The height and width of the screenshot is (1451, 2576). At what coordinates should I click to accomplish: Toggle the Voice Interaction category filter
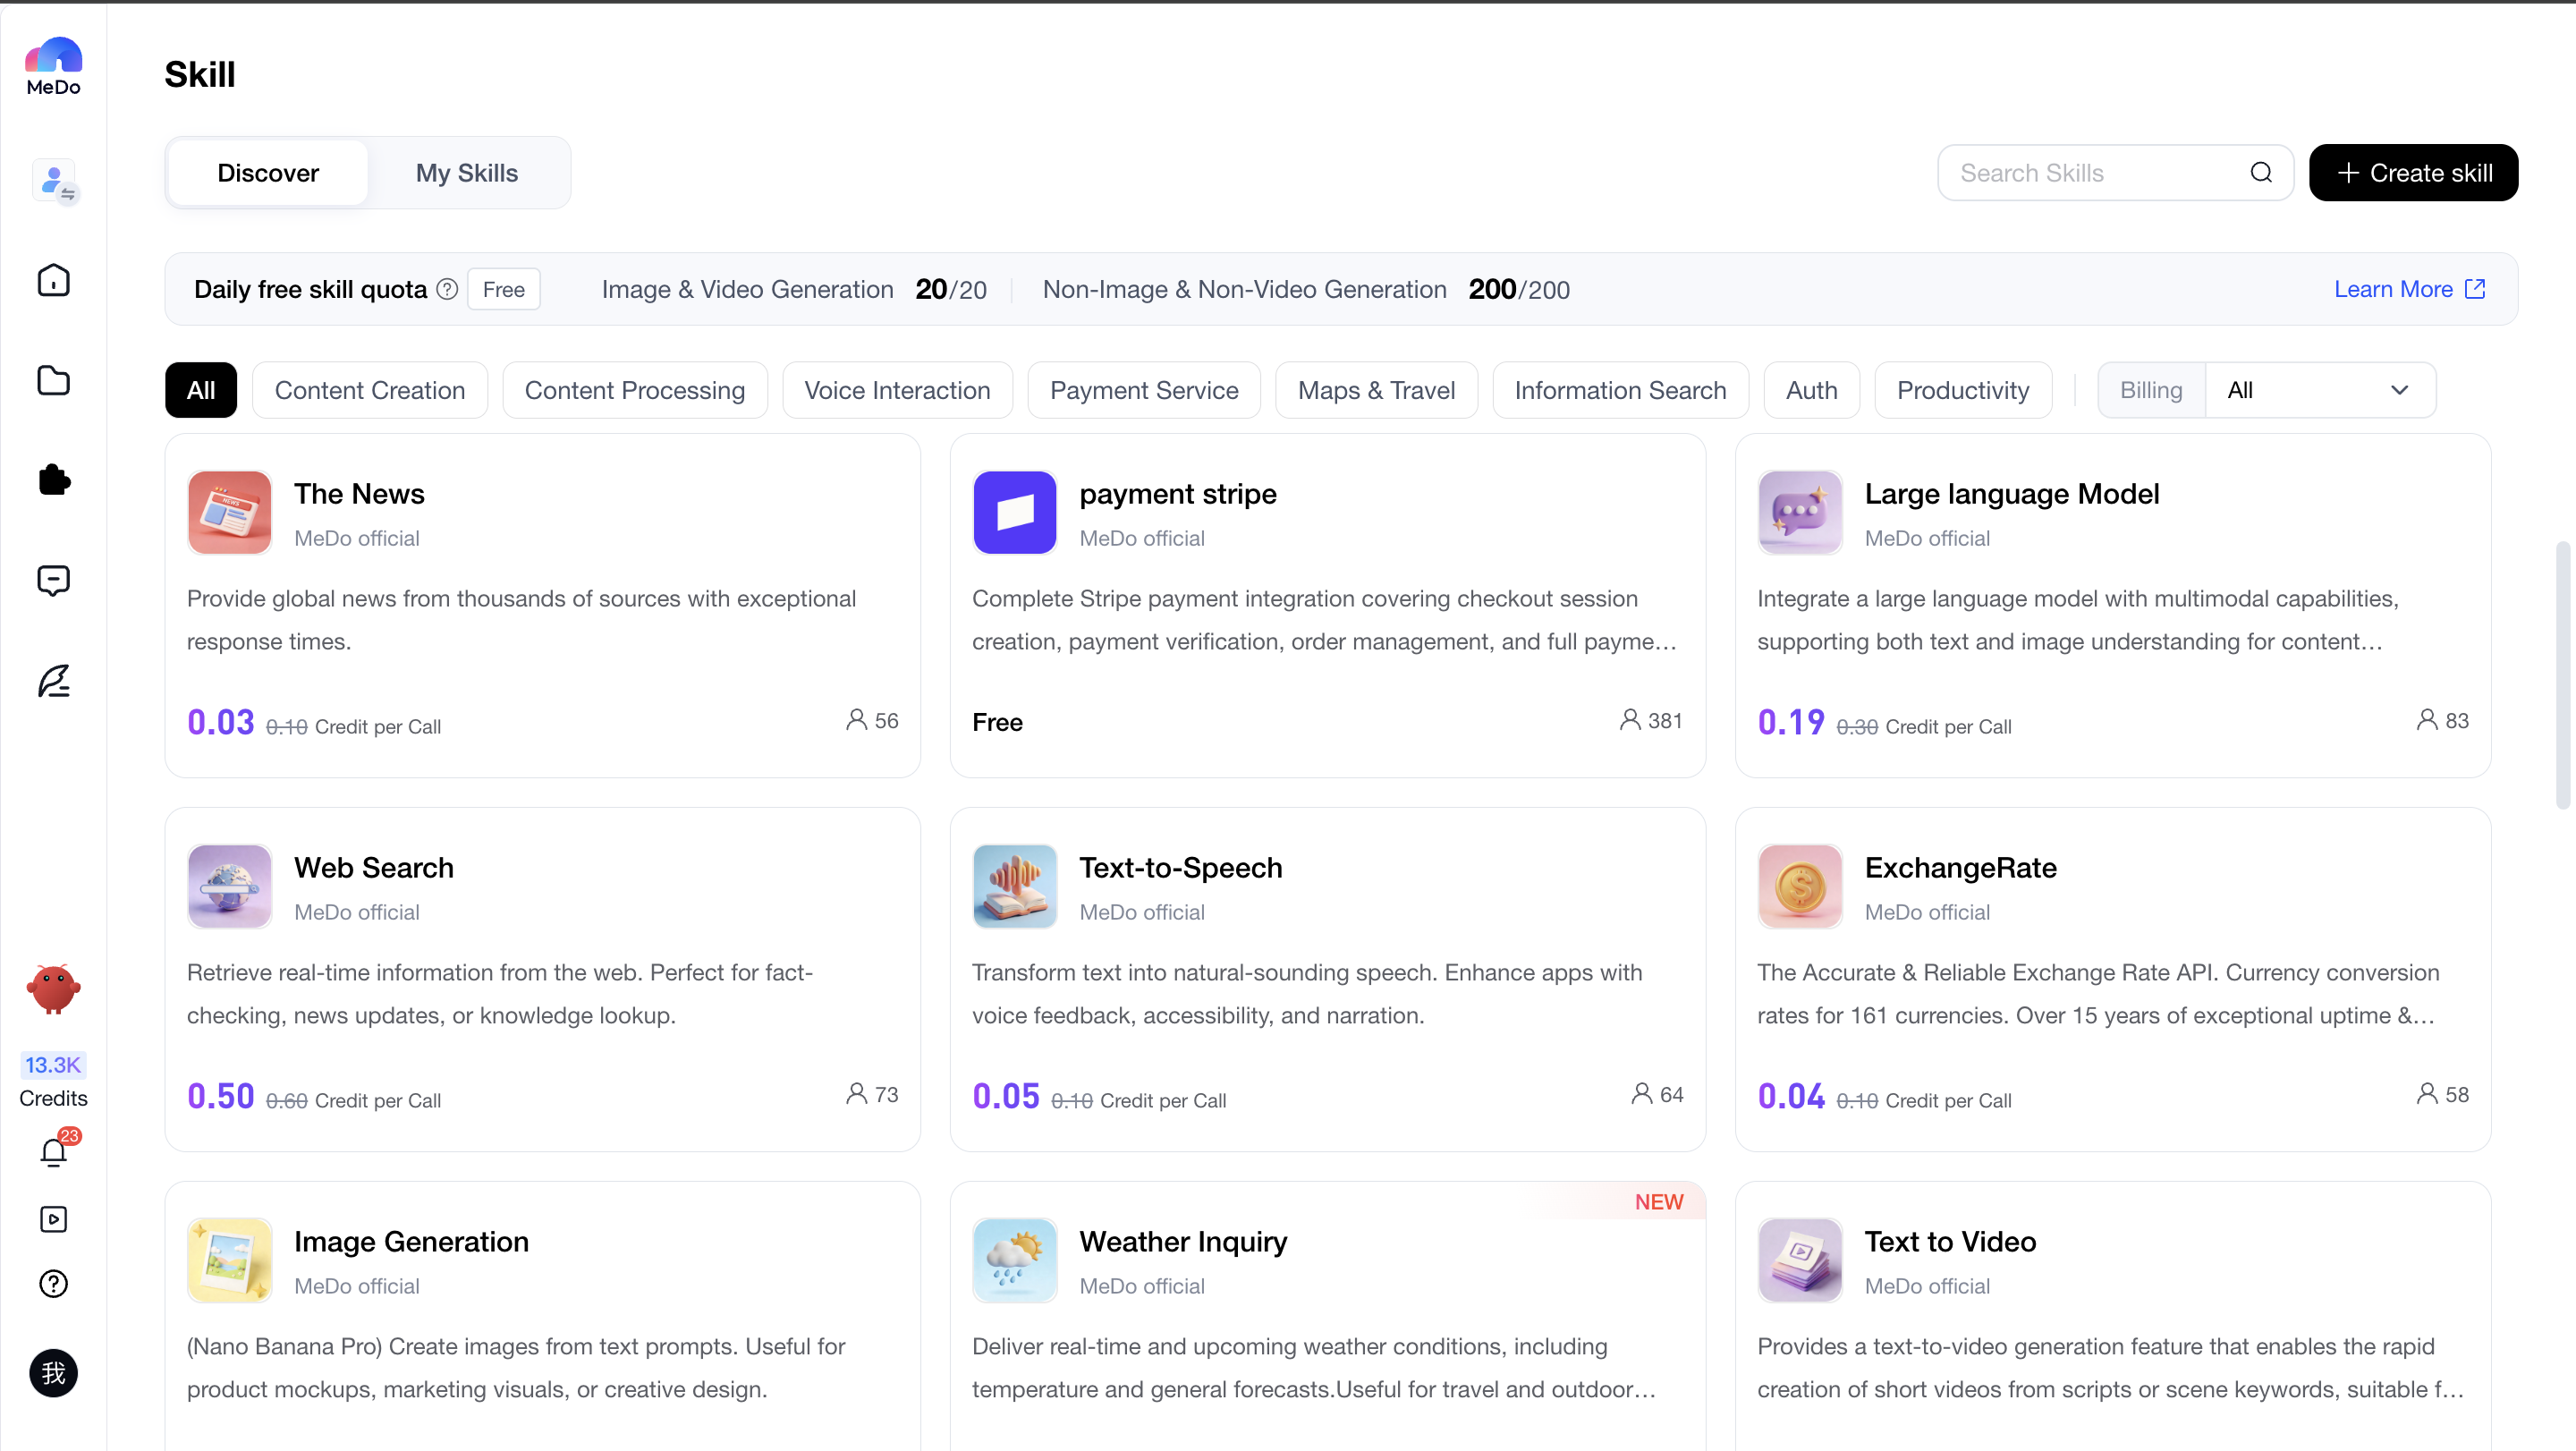[x=897, y=390]
